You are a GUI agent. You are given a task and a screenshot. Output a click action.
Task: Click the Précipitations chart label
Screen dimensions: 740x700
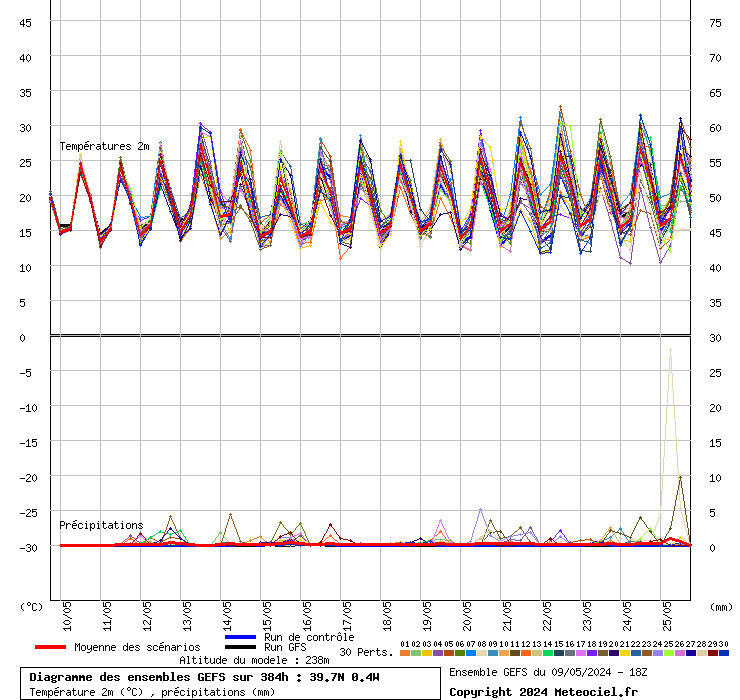100,525
